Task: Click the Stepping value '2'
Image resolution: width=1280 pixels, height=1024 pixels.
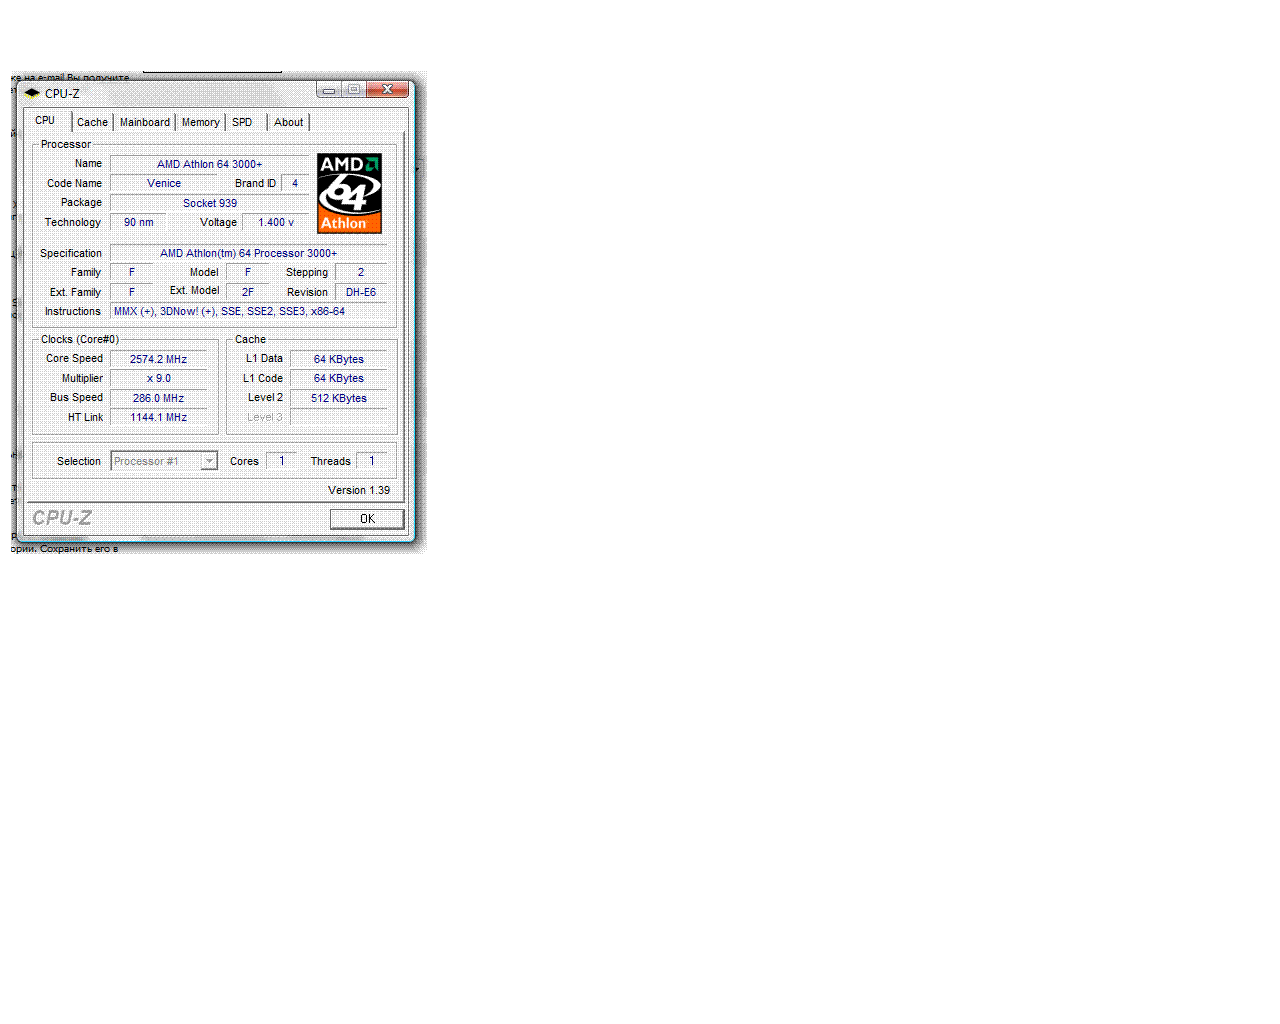Action: click(361, 272)
